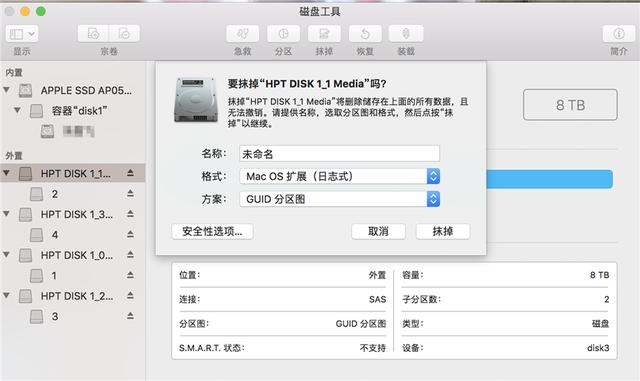Click the name (名称) text field
Image resolution: width=640 pixels, height=381 pixels.
point(339,154)
